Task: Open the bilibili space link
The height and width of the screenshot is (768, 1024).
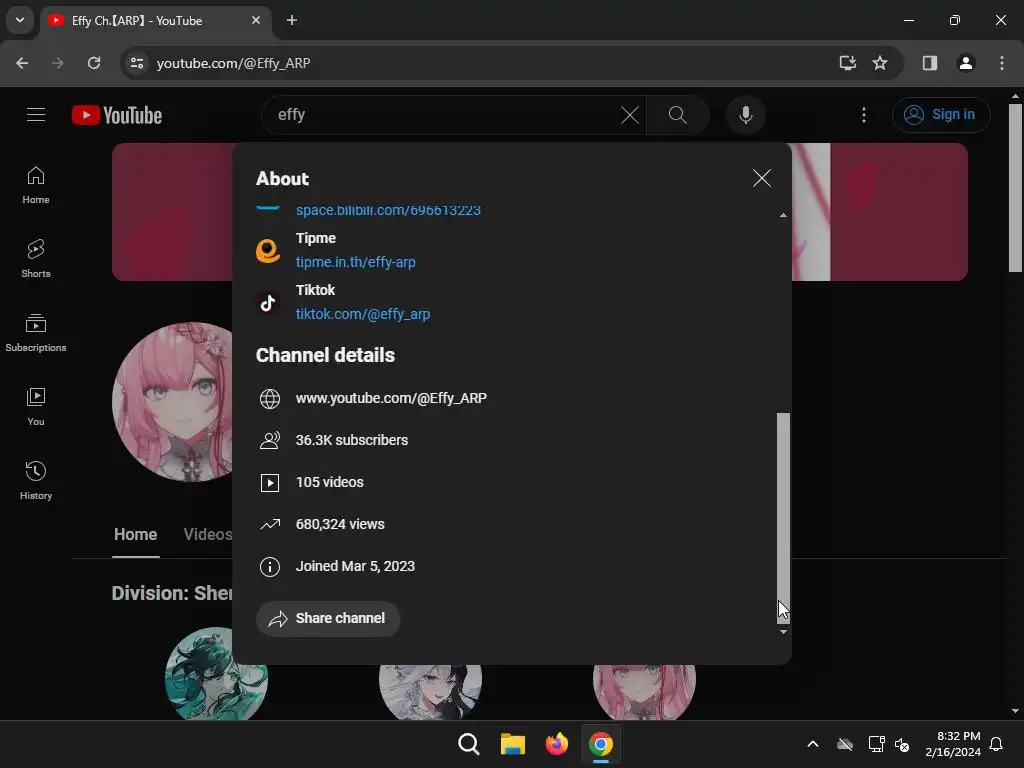Action: point(388,210)
